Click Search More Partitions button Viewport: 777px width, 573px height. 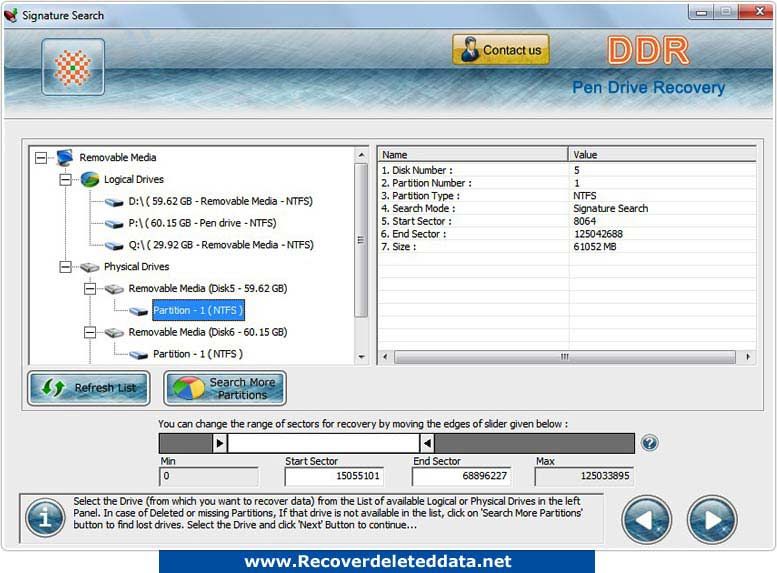coord(225,388)
